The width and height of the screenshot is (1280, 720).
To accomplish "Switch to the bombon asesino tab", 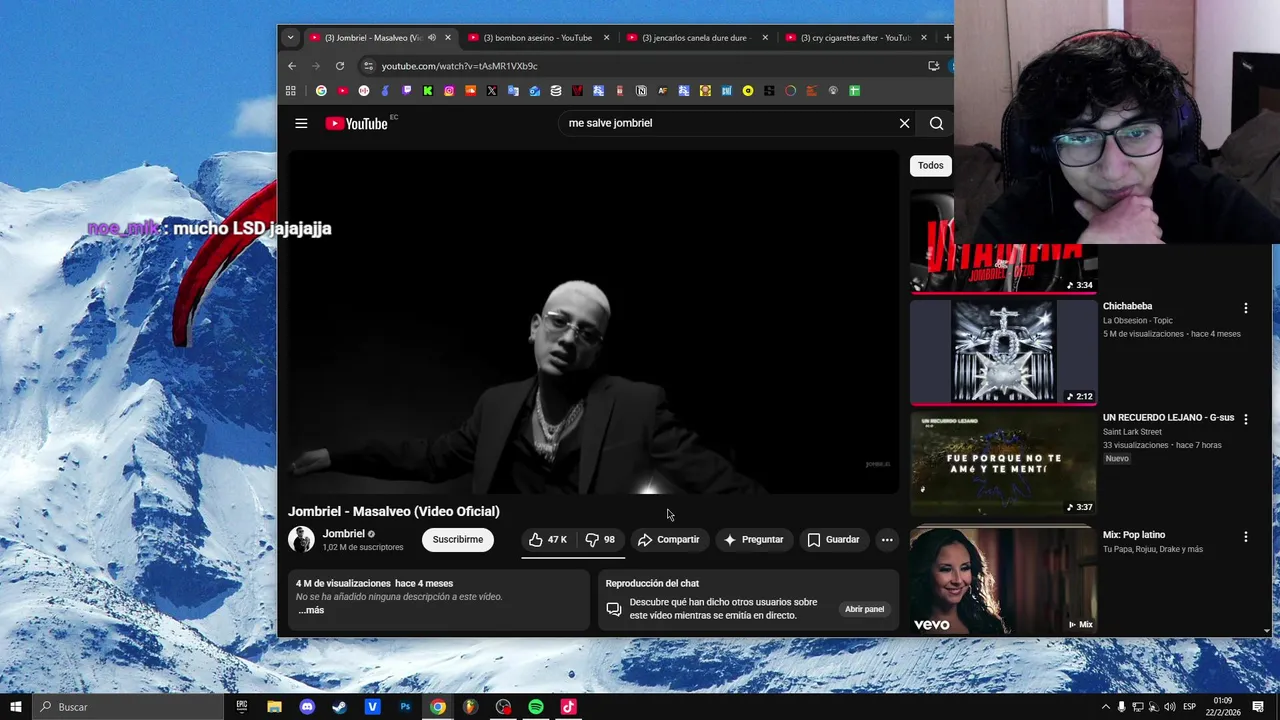I will coord(537,38).
